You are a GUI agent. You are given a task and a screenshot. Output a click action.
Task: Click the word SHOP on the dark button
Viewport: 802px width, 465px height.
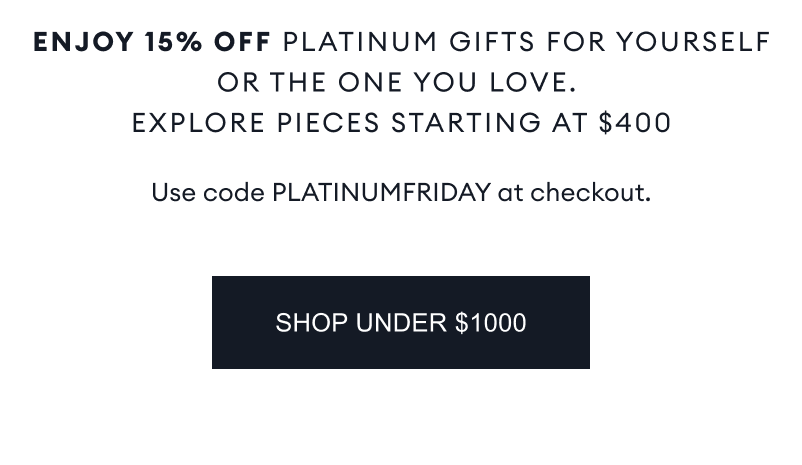(311, 323)
